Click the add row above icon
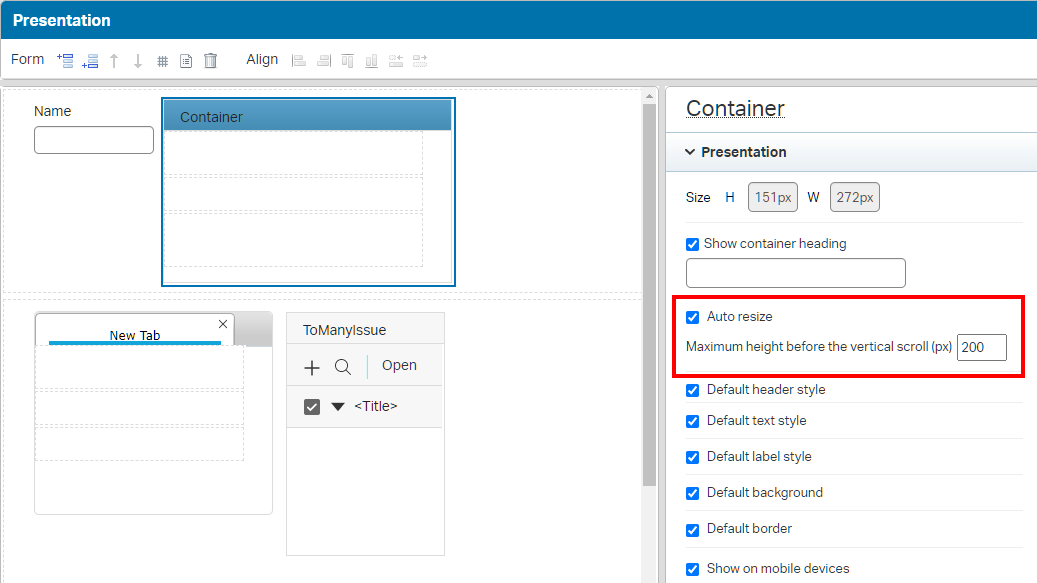 (x=65, y=61)
